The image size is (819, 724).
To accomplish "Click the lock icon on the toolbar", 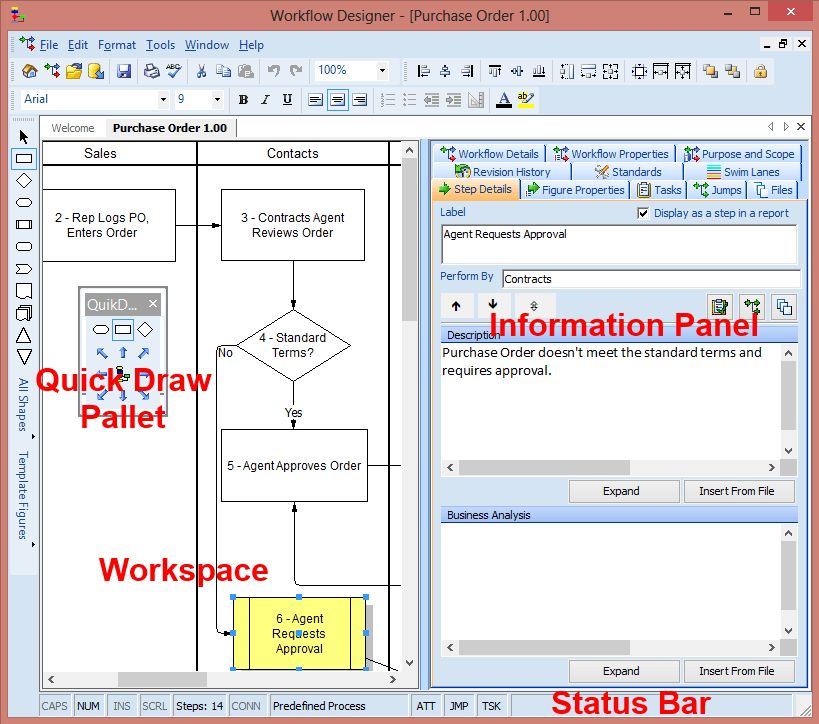I will pyautogui.click(x=759, y=71).
